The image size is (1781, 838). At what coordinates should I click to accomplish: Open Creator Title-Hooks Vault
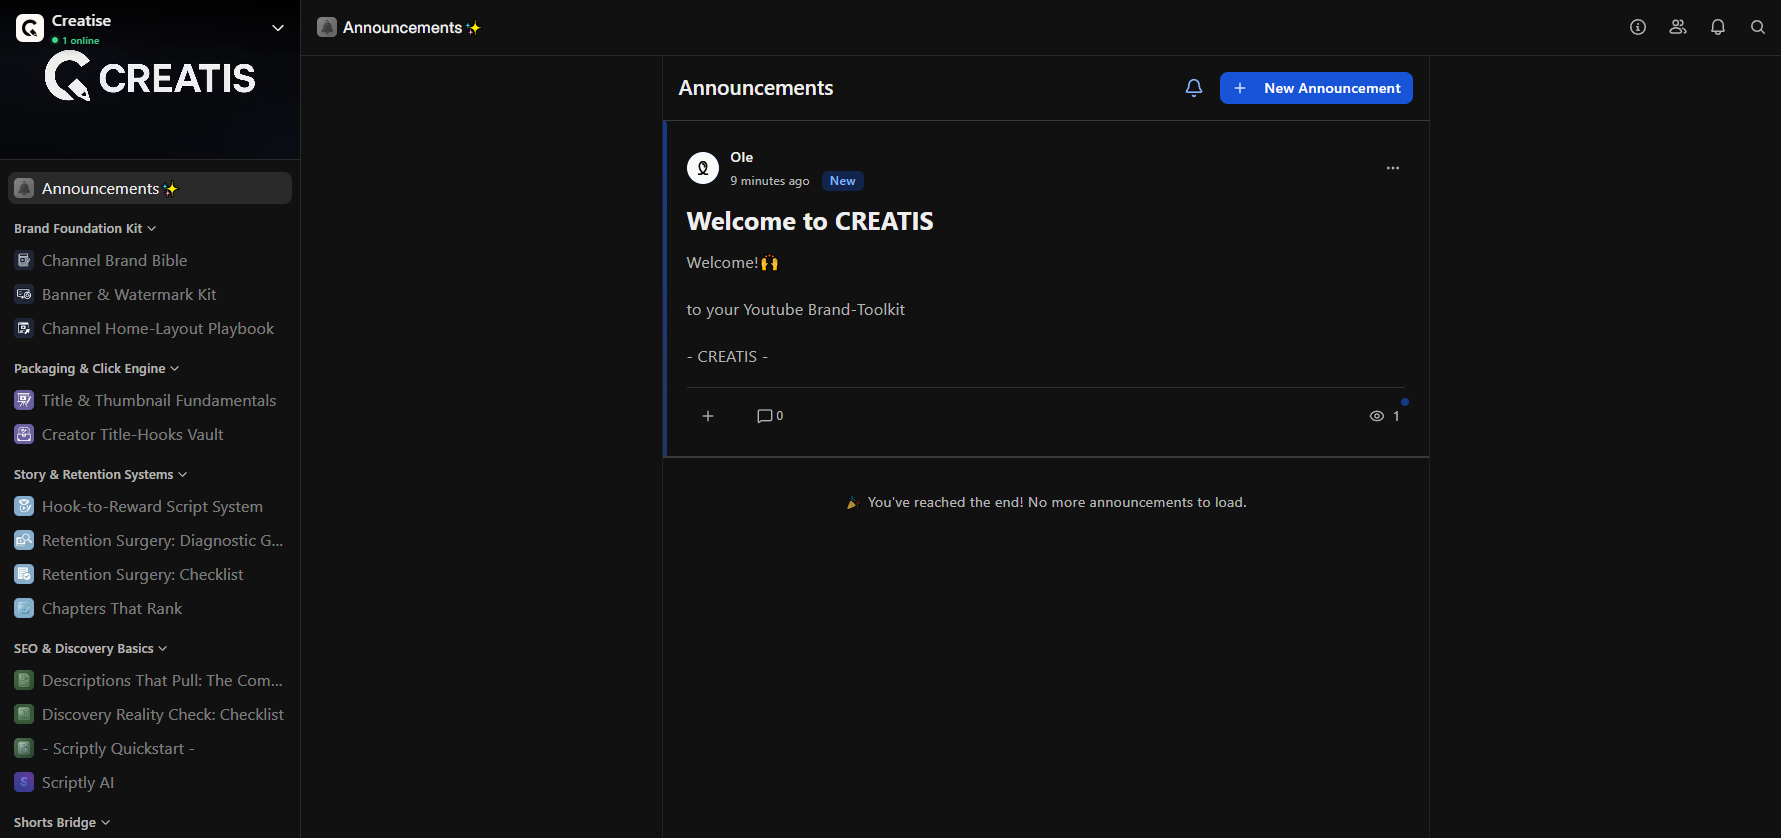point(150,434)
